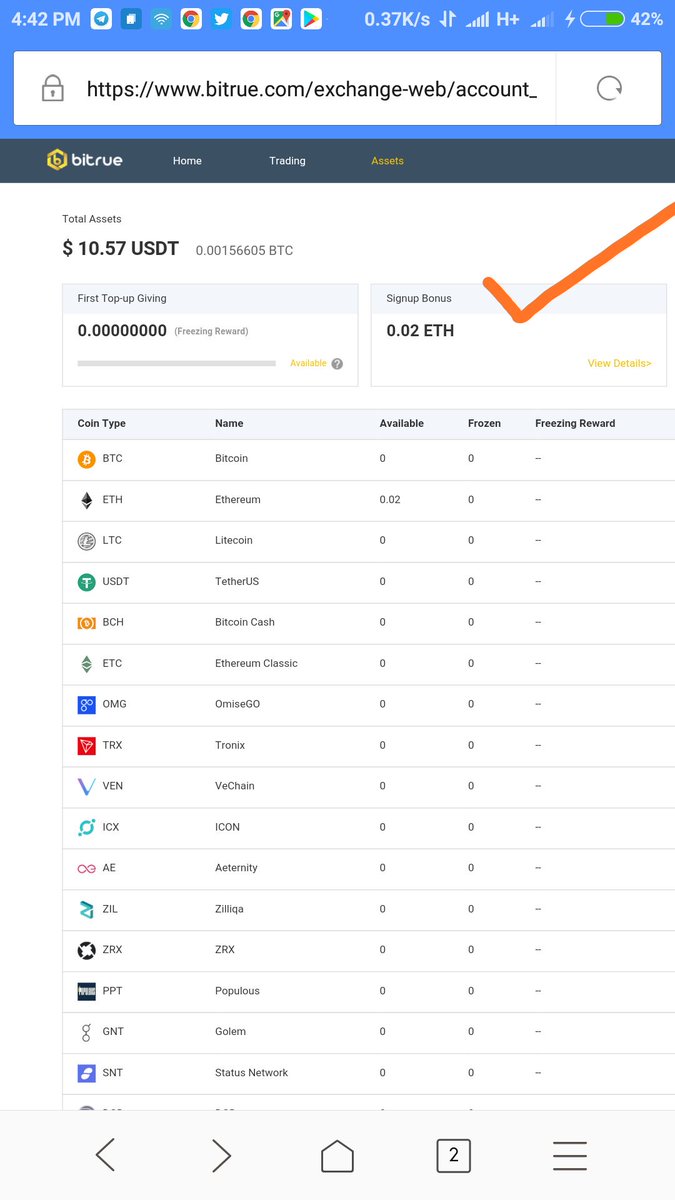Screen dimensions: 675x1200
Task: Click the Tronix TRX coin icon
Action: [x=87, y=746]
